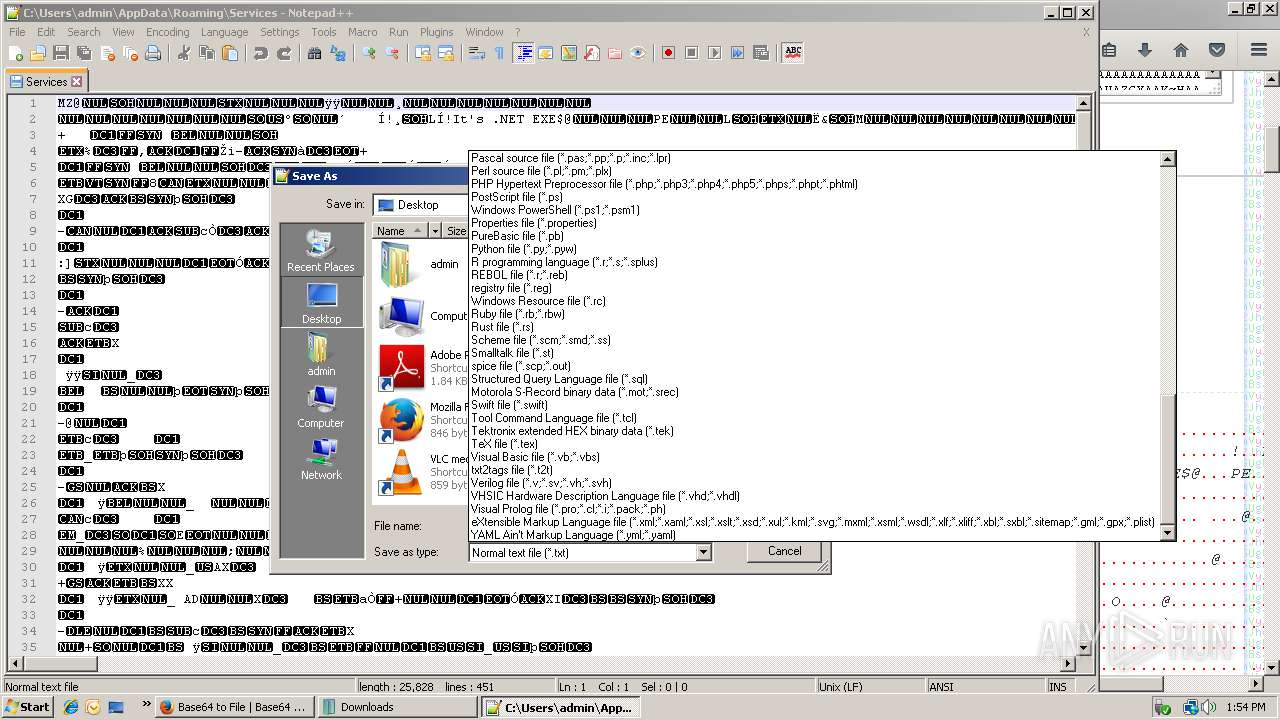Click the Redo arrow icon
Image resolution: width=1280 pixels, height=720 pixels.
(x=283, y=53)
